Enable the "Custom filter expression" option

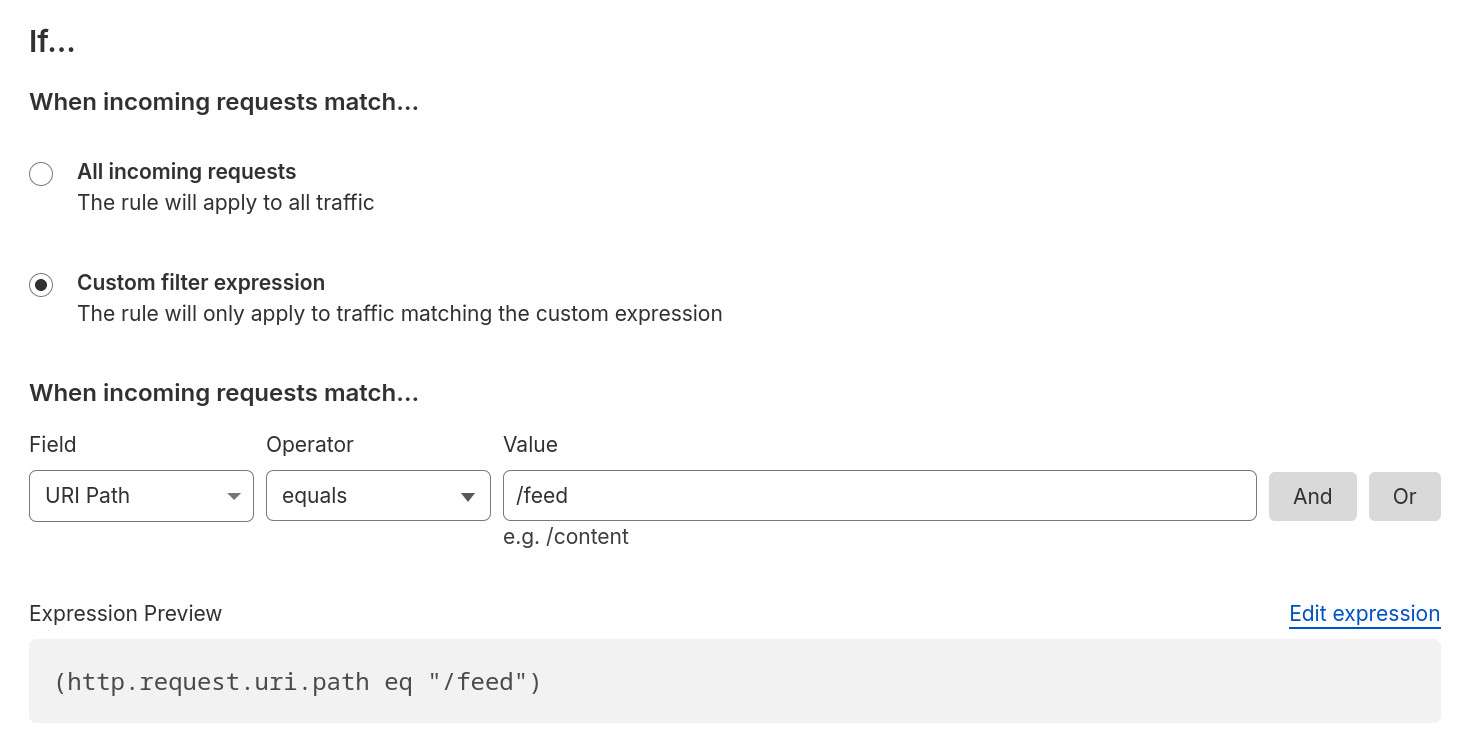point(41,285)
